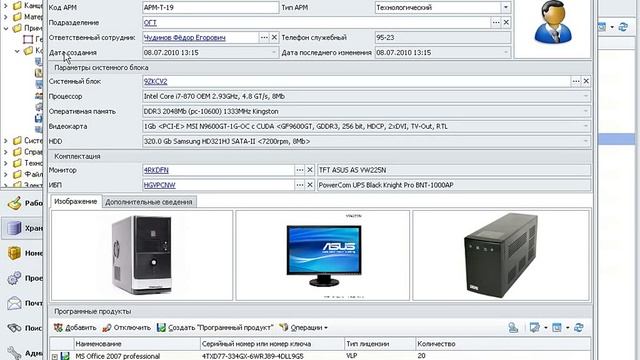
Task: Open the broom-icon sidebar section
Action: tap(22, 203)
